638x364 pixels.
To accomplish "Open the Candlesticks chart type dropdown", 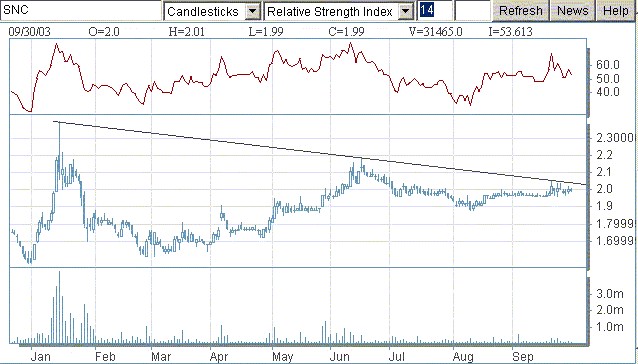I will click(x=212, y=11).
